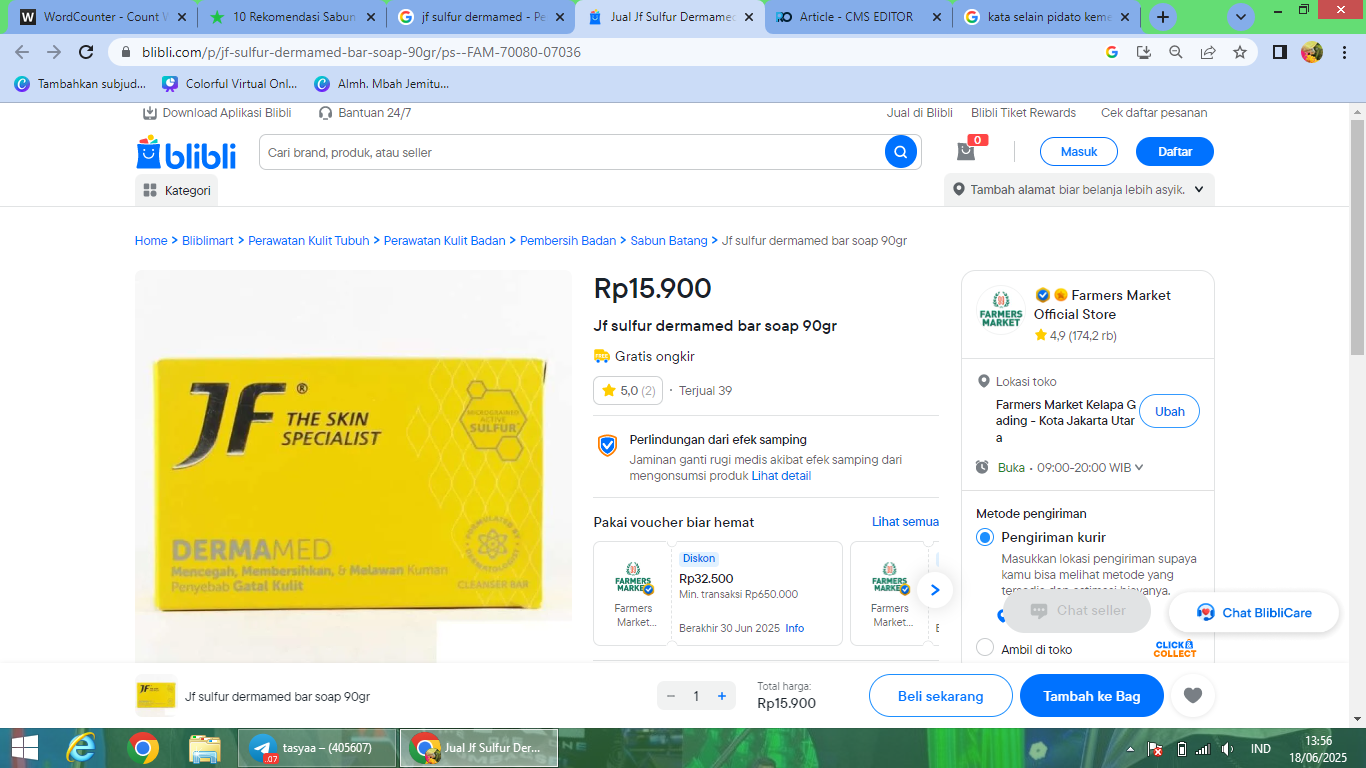Viewport: 1366px width, 768px height.
Task: Switch to 10 Rekomendasi Sabun tab
Action: (292, 17)
